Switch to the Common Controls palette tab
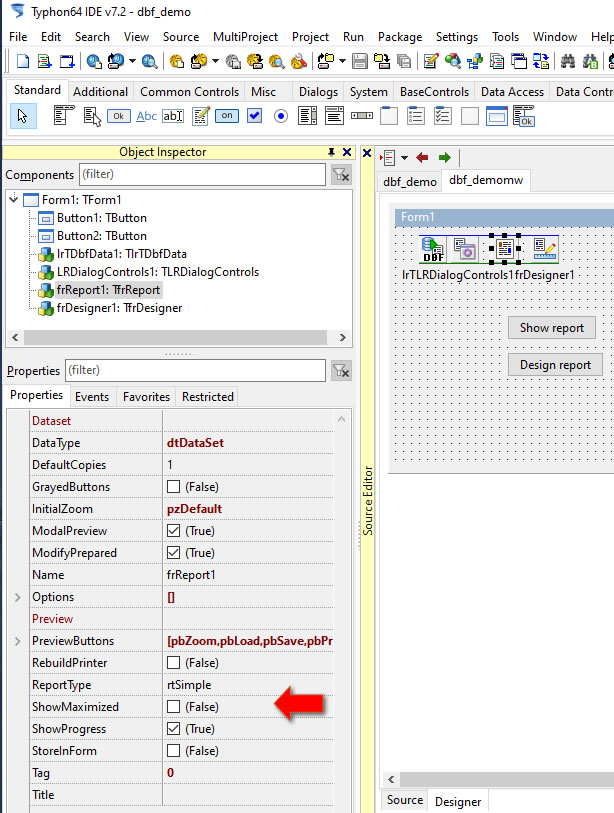The image size is (614, 813). click(x=189, y=92)
